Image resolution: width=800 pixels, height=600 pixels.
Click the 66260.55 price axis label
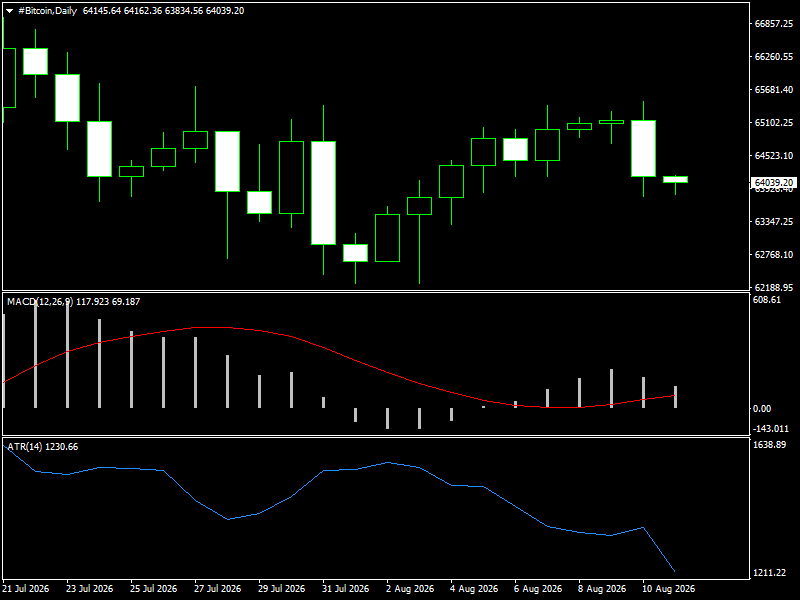773,57
